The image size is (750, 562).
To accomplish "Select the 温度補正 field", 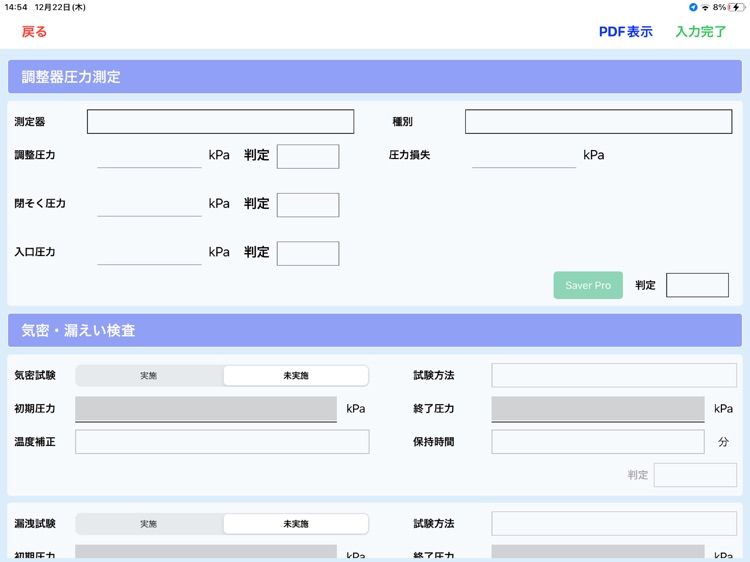I will click(x=222, y=441).
